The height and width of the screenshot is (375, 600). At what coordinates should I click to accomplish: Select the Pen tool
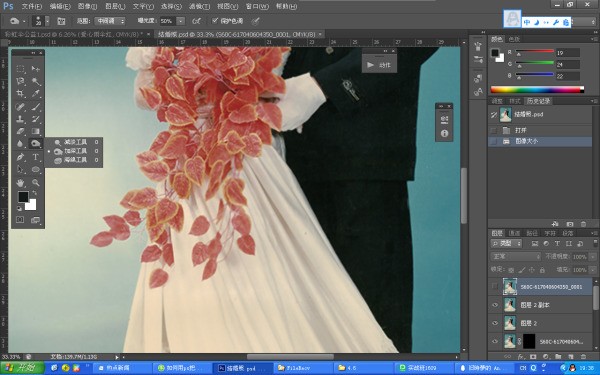click(20, 157)
